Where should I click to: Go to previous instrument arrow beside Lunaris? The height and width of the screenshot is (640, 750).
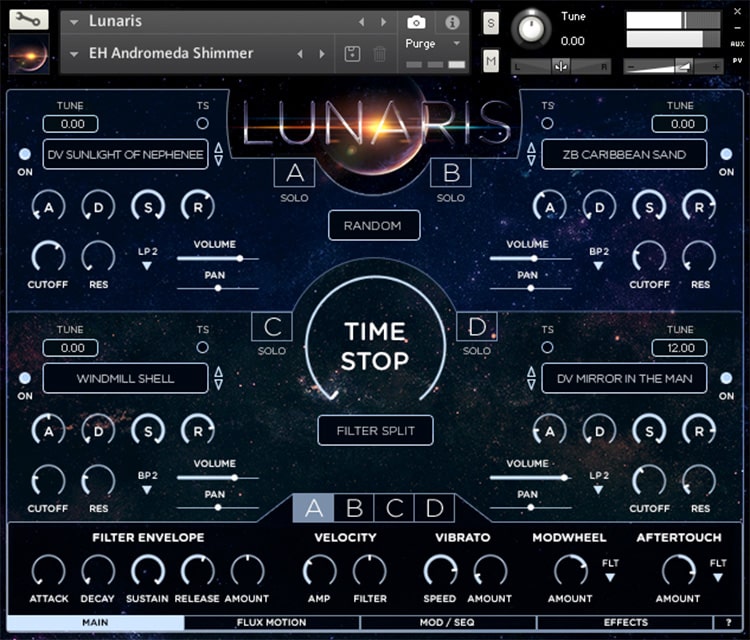click(x=362, y=22)
